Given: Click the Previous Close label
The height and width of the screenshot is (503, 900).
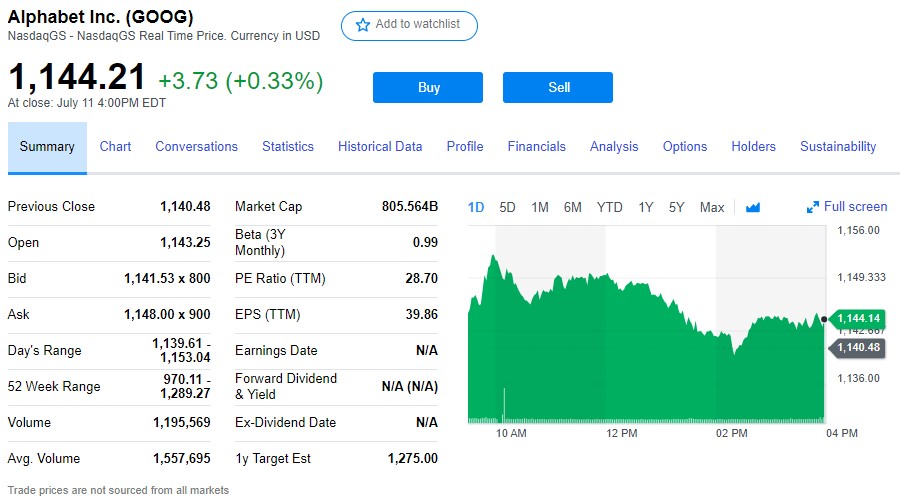Looking at the screenshot, I should point(51,207).
